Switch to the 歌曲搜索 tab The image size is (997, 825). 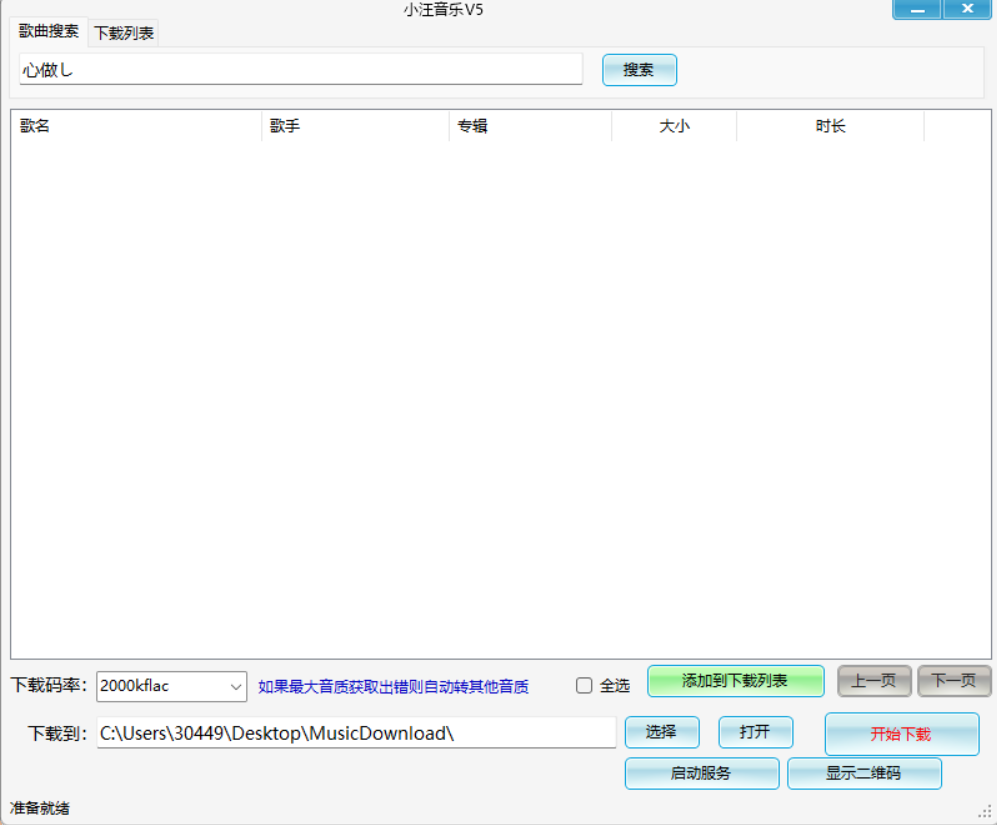point(49,31)
